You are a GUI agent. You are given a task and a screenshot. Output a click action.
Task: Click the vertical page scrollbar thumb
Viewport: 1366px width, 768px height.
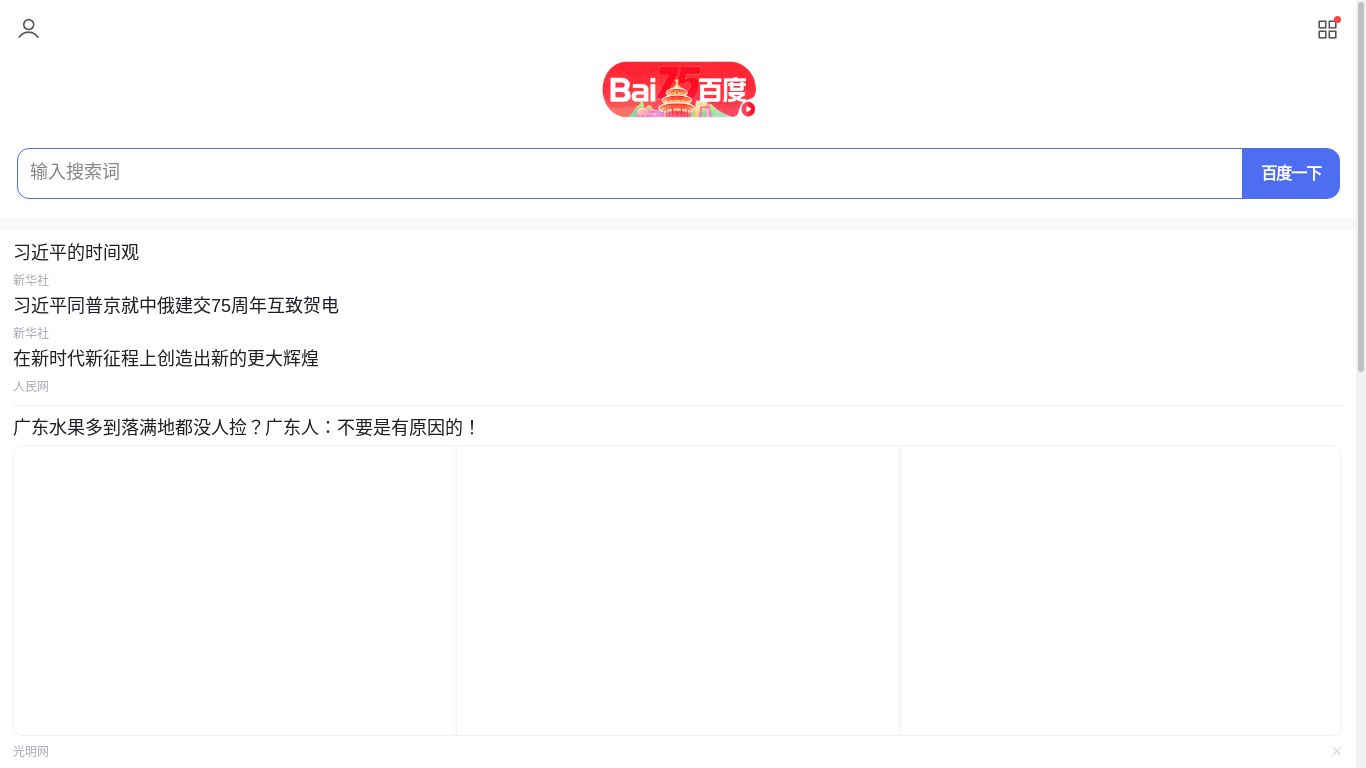[1361, 187]
